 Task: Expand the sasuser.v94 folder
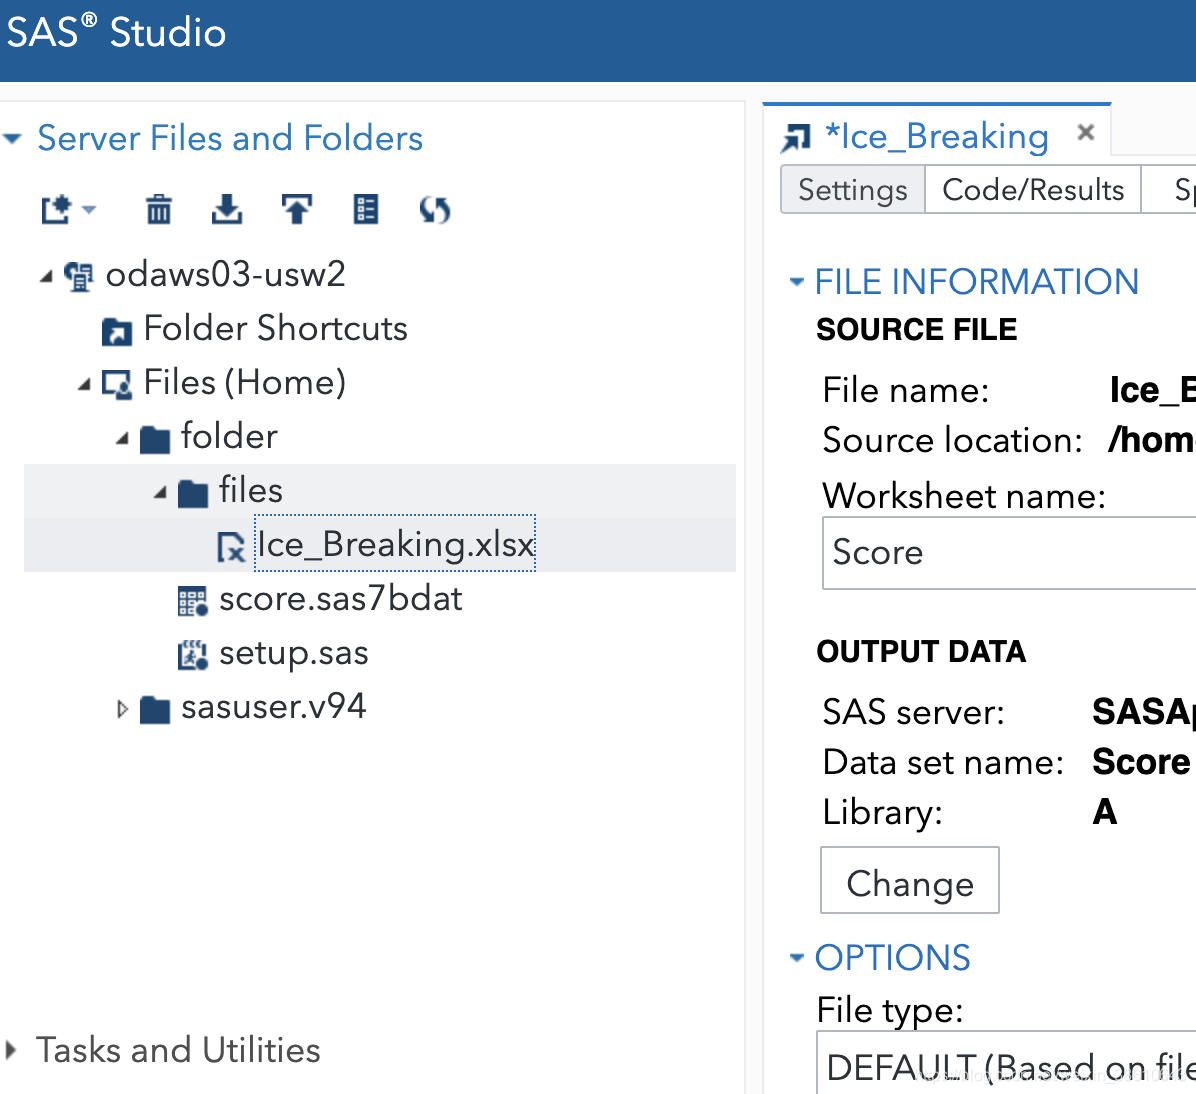click(x=122, y=709)
